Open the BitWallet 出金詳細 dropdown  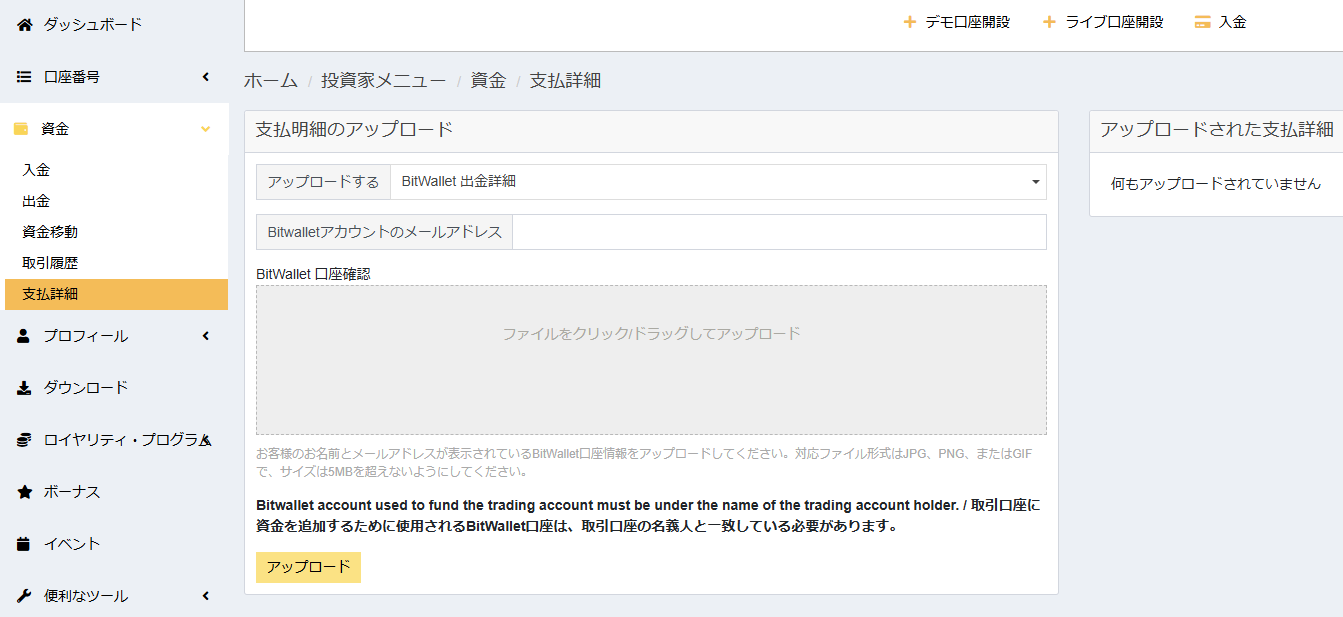click(717, 182)
